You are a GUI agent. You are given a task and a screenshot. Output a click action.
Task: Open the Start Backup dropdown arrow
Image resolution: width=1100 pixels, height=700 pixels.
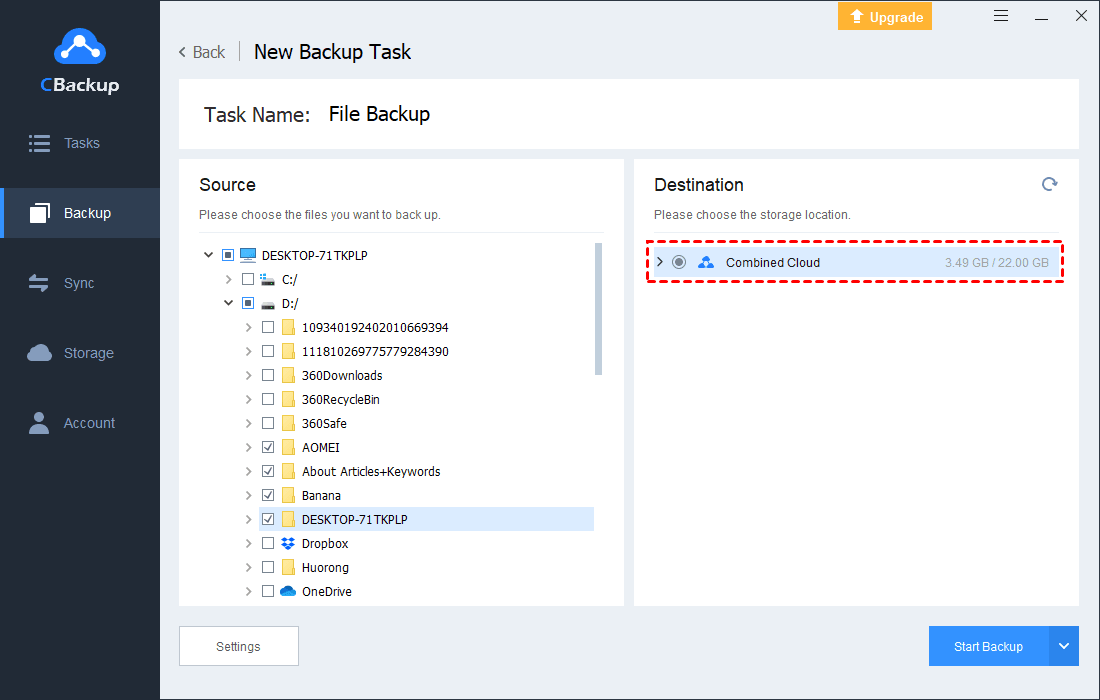pos(1064,647)
